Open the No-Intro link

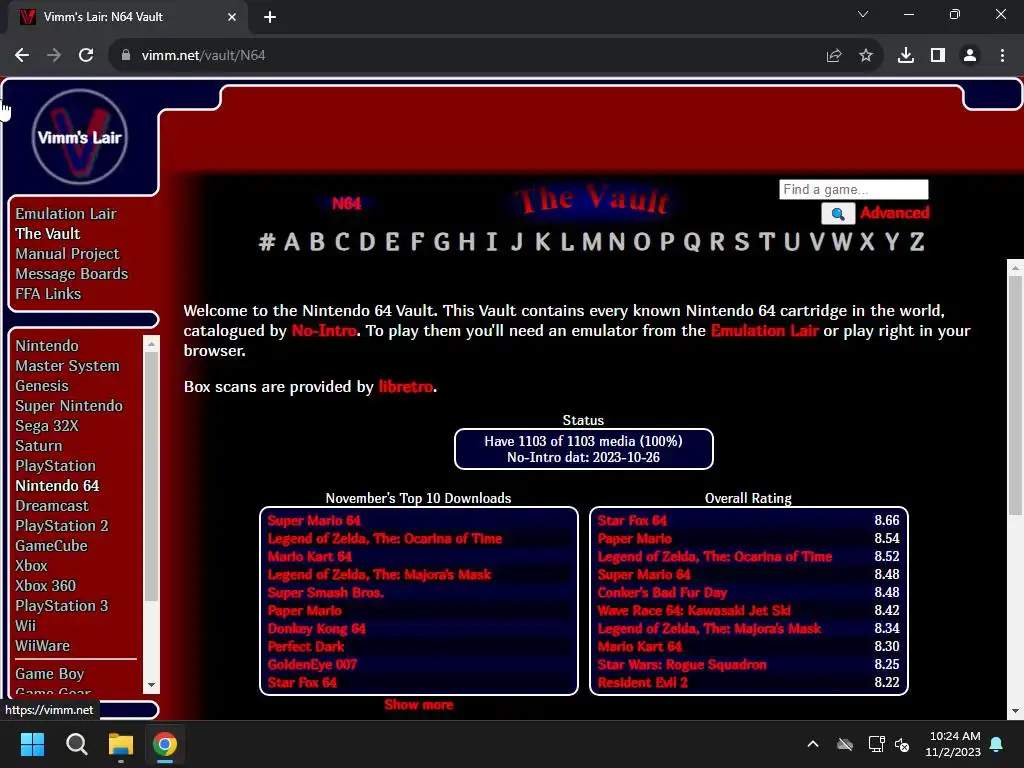324,330
